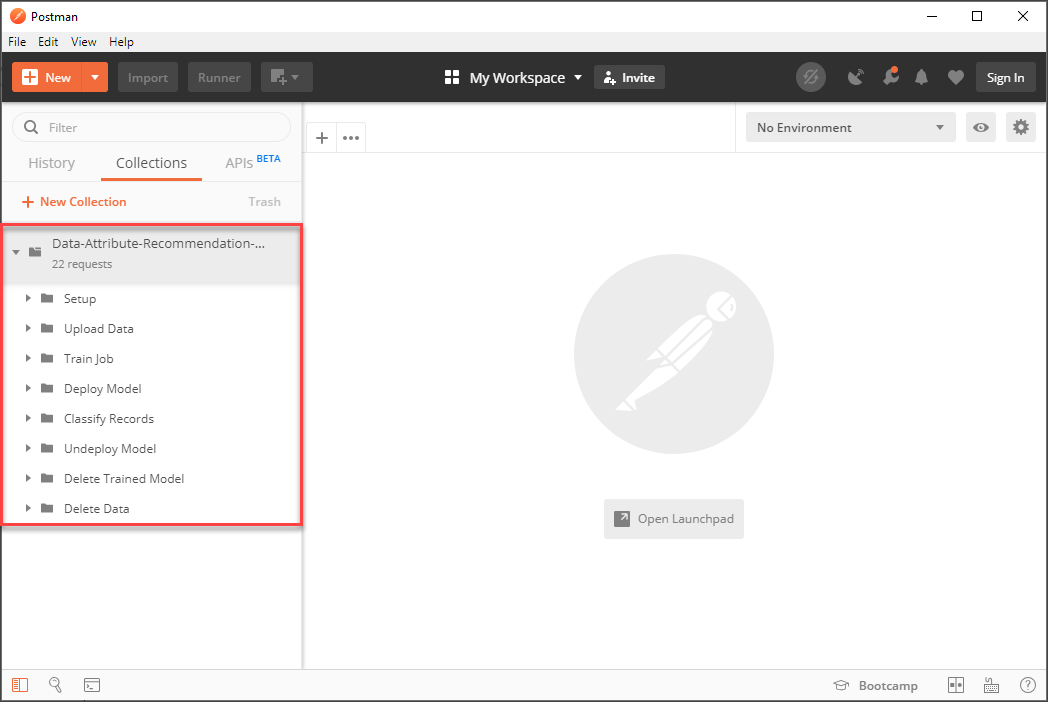The width and height of the screenshot is (1048, 702).
Task: Click the sync status offline icon
Action: [x=811, y=78]
